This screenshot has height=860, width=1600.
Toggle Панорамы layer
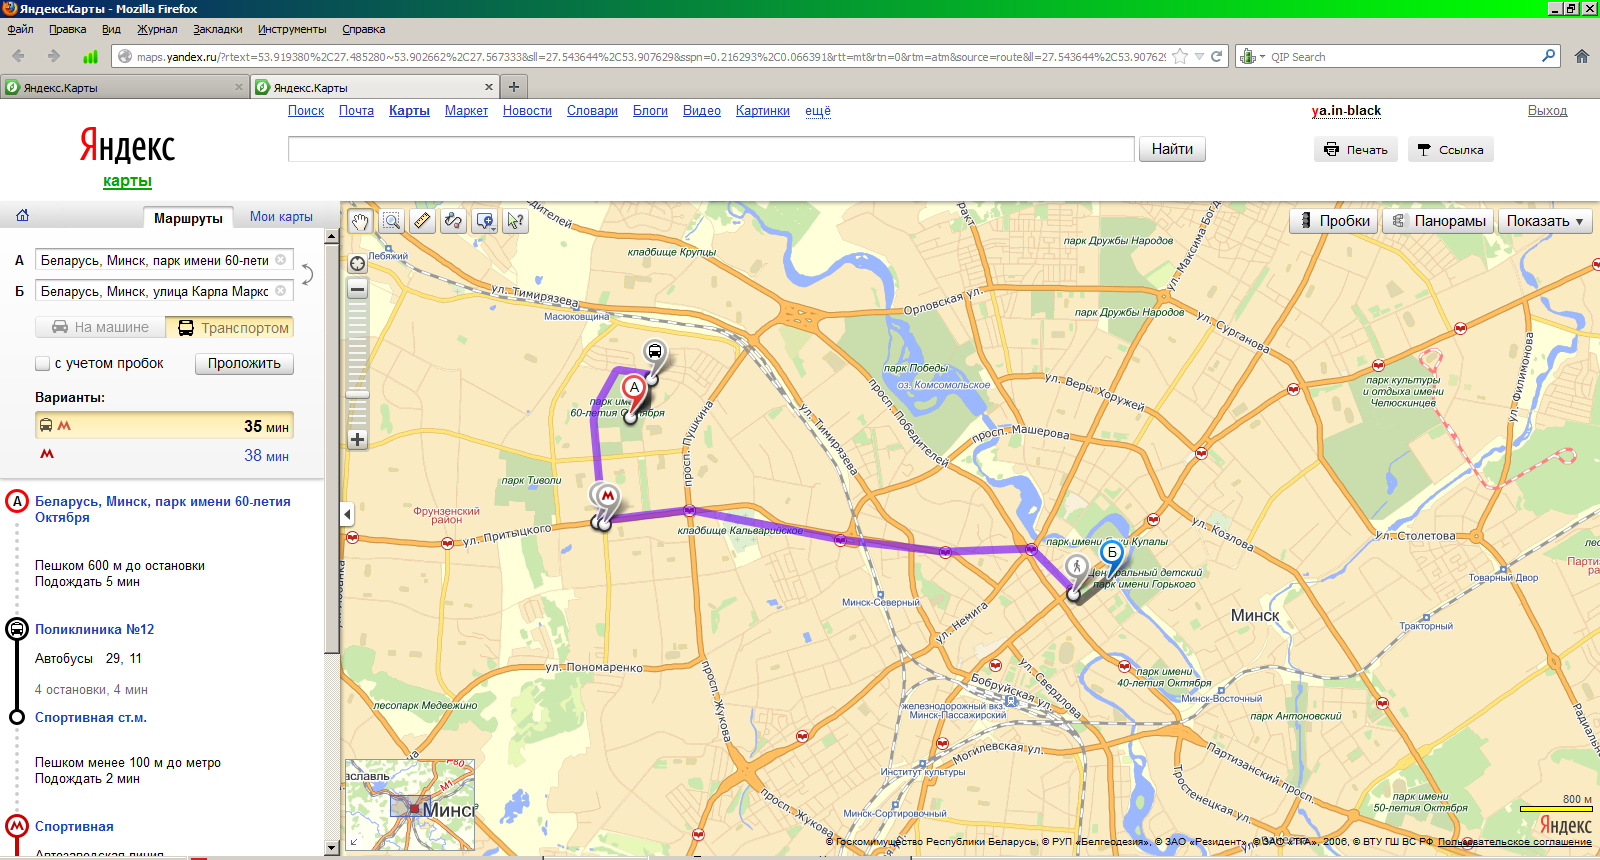click(1438, 221)
